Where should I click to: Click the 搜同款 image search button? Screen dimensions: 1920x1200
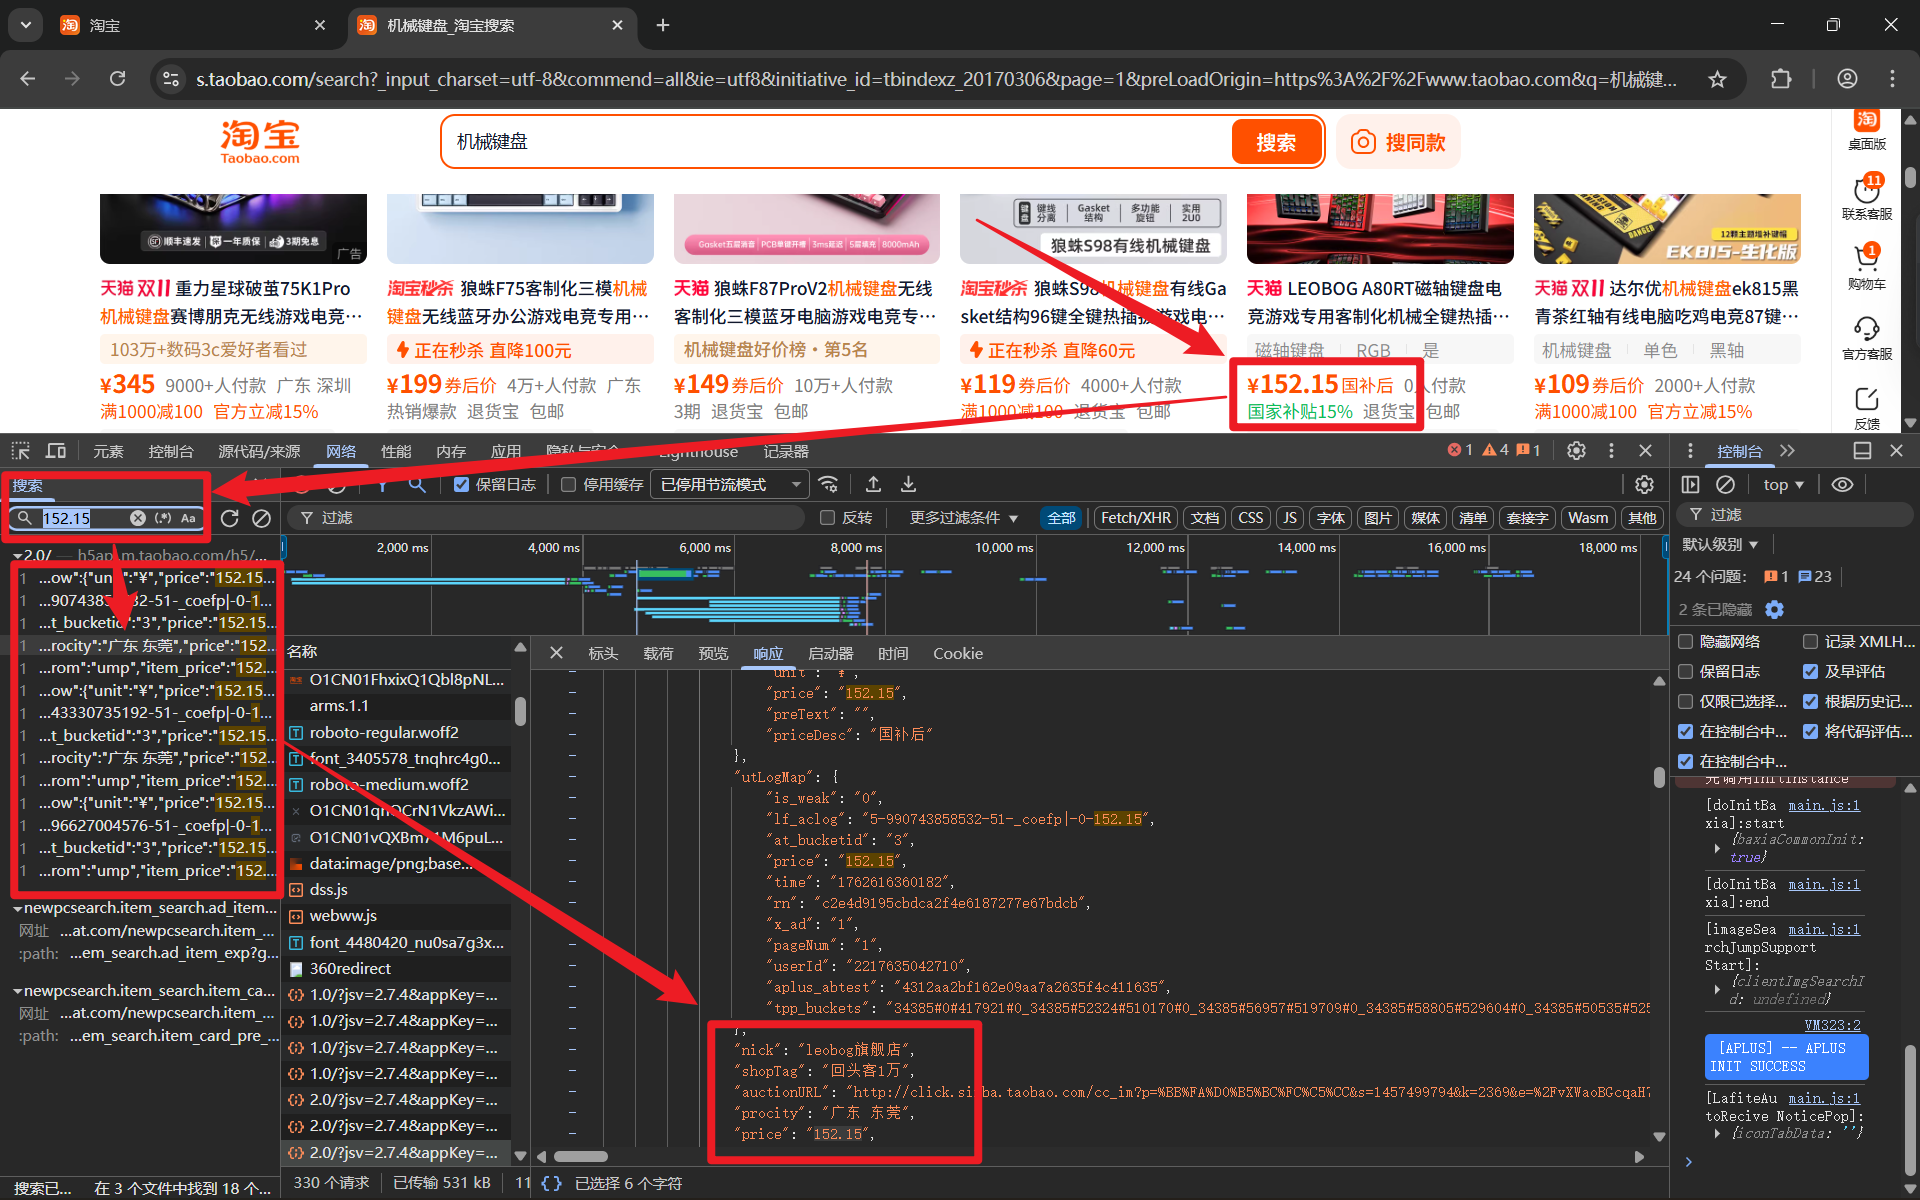tap(1398, 142)
